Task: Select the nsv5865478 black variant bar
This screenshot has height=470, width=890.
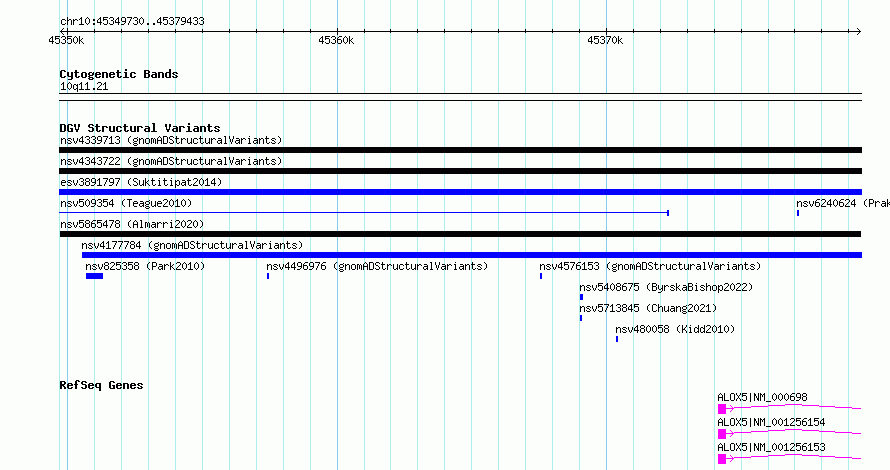Action: (x=460, y=234)
